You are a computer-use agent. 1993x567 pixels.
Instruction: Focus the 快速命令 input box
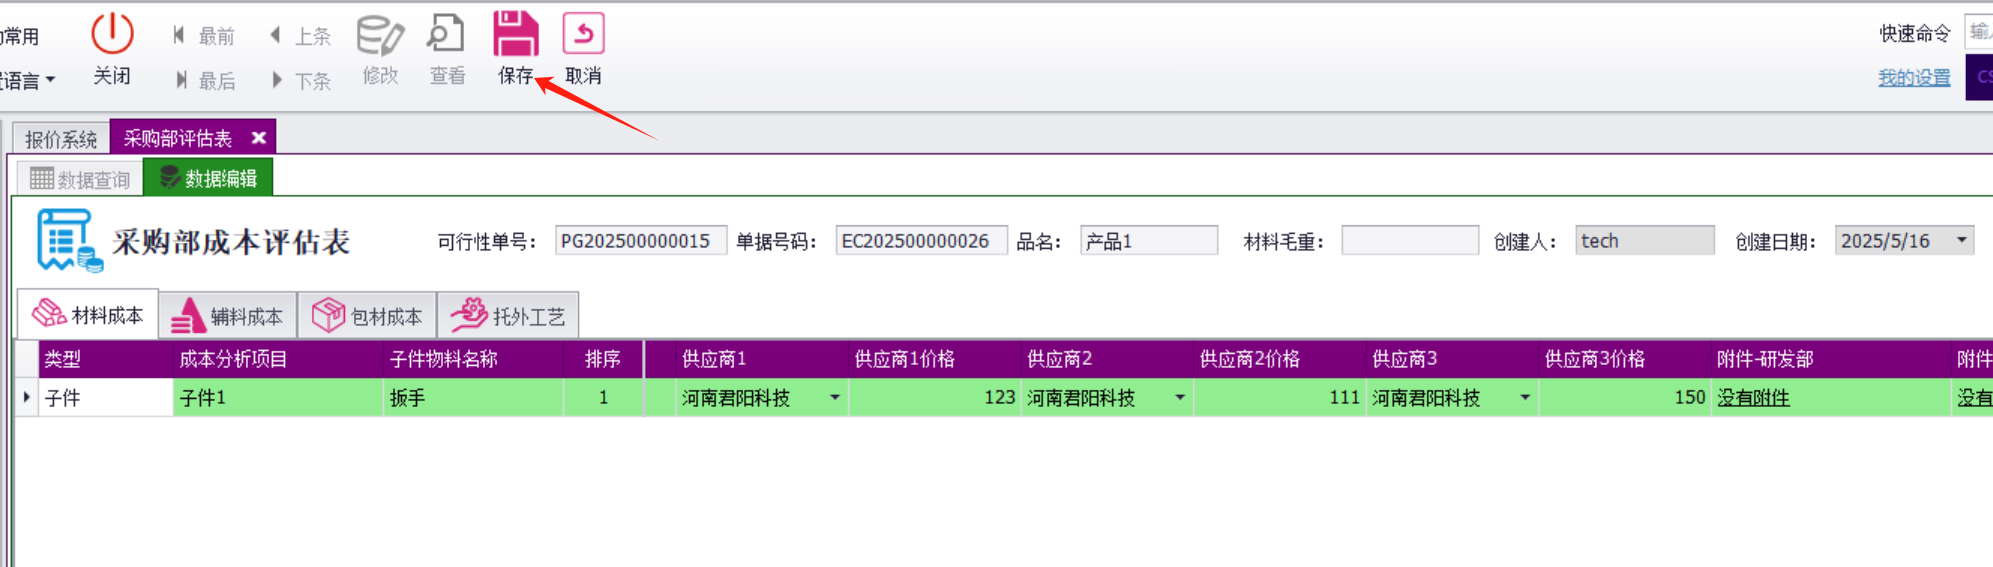coord(1978,32)
